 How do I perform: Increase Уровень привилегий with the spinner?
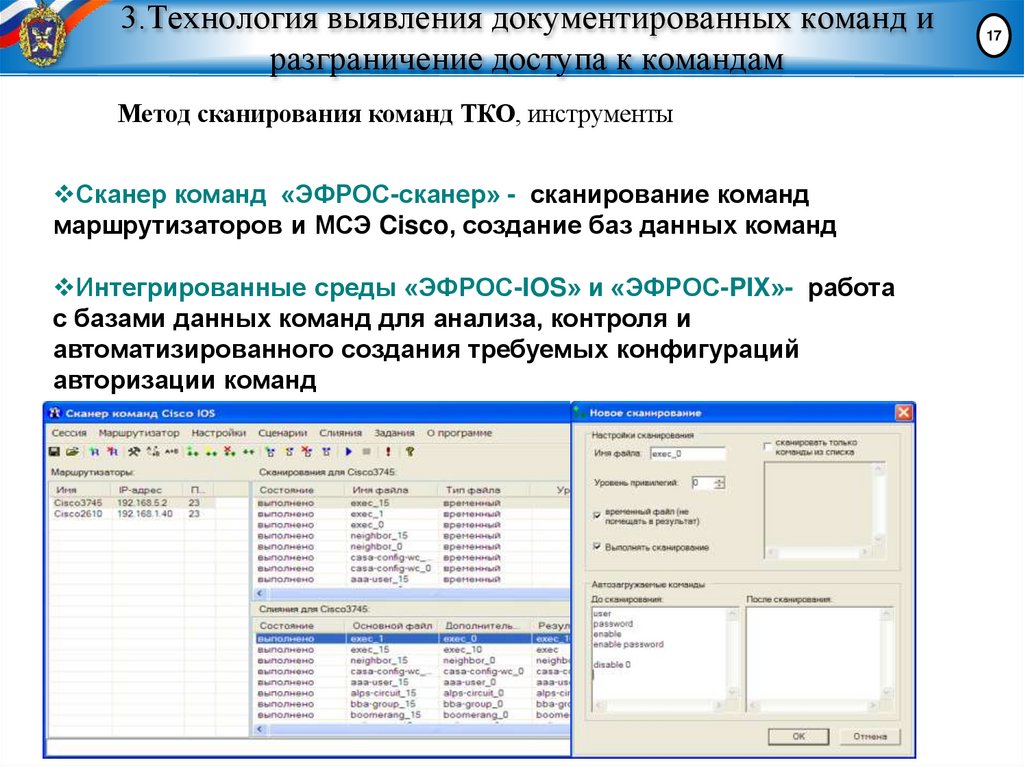pos(718,479)
